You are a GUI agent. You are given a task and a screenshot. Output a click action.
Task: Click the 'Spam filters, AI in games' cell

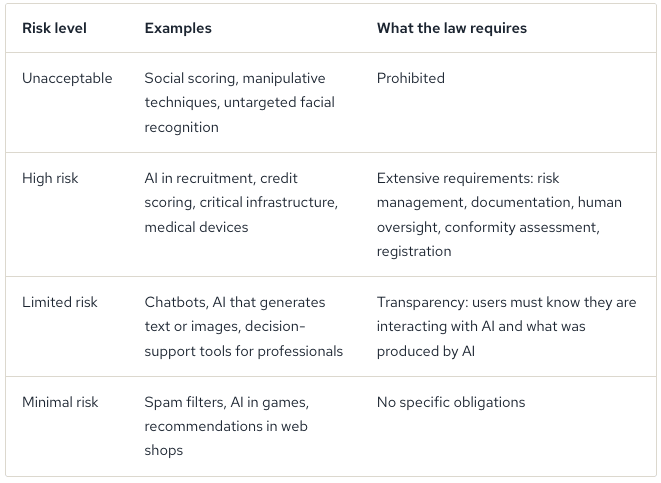coord(226,426)
